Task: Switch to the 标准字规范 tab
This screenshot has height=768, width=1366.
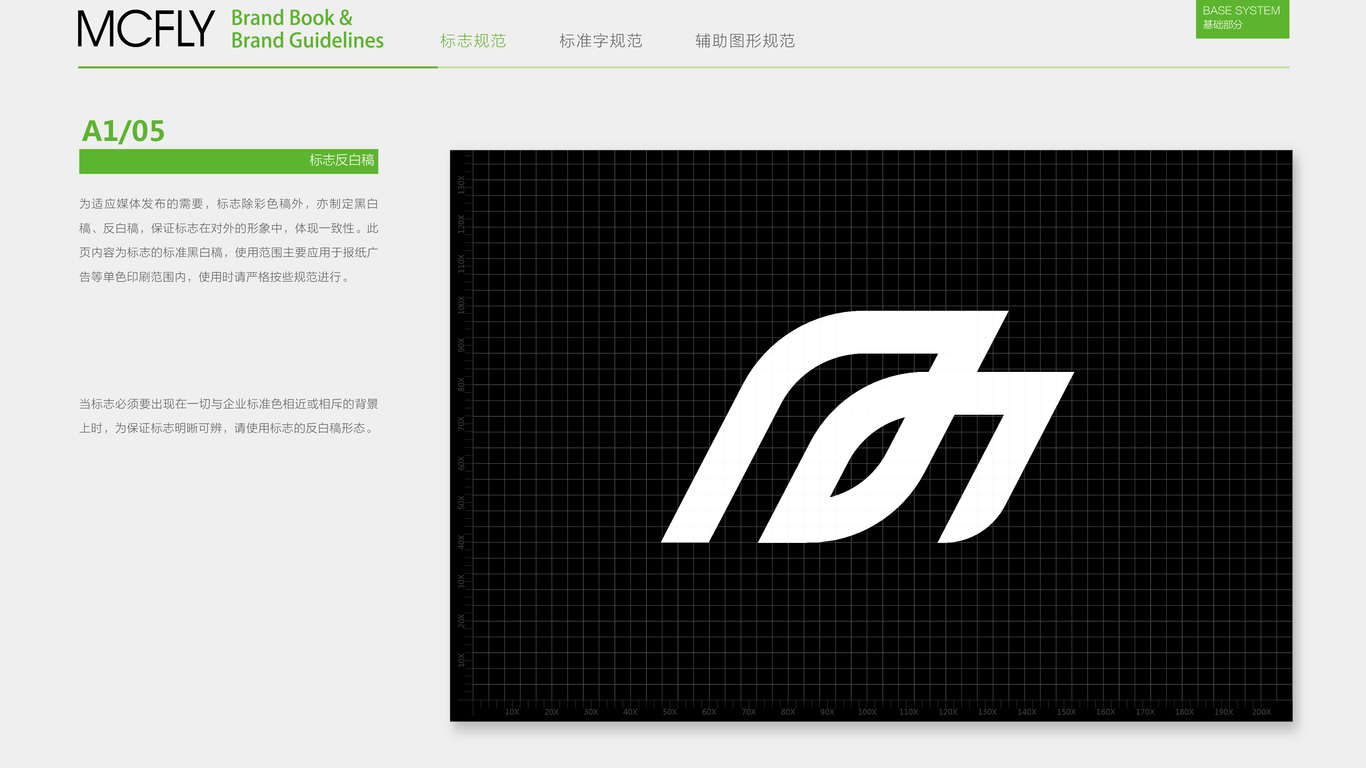Action: [601, 41]
